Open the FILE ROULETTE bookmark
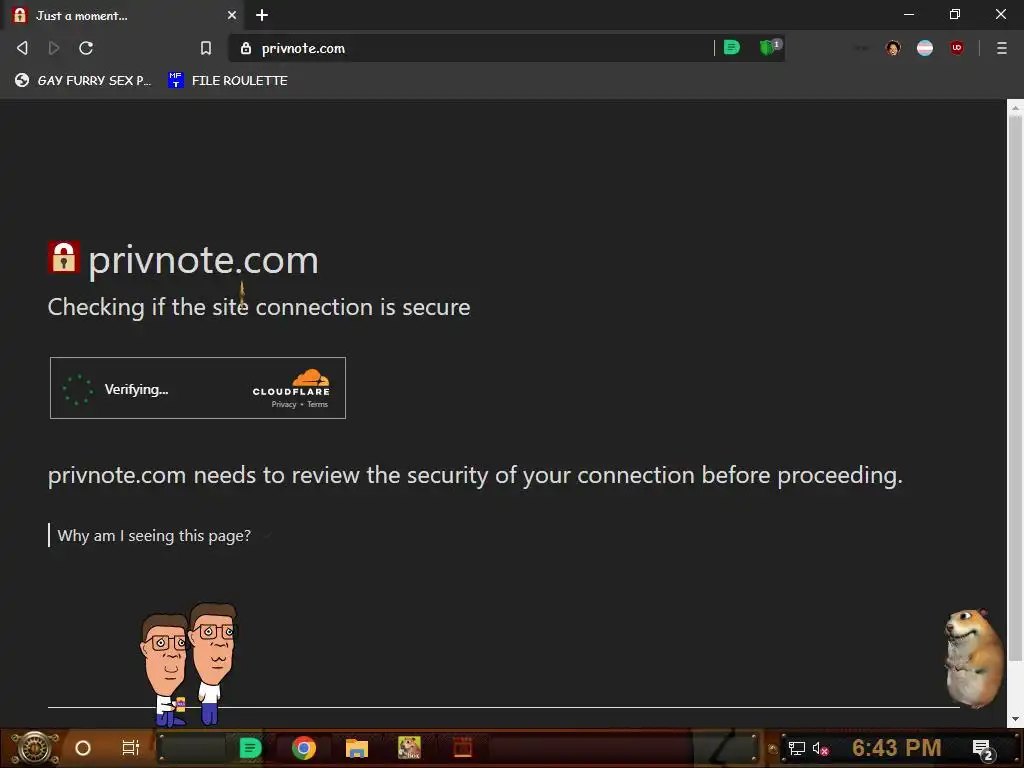Viewport: 1024px width, 768px height. point(227,80)
